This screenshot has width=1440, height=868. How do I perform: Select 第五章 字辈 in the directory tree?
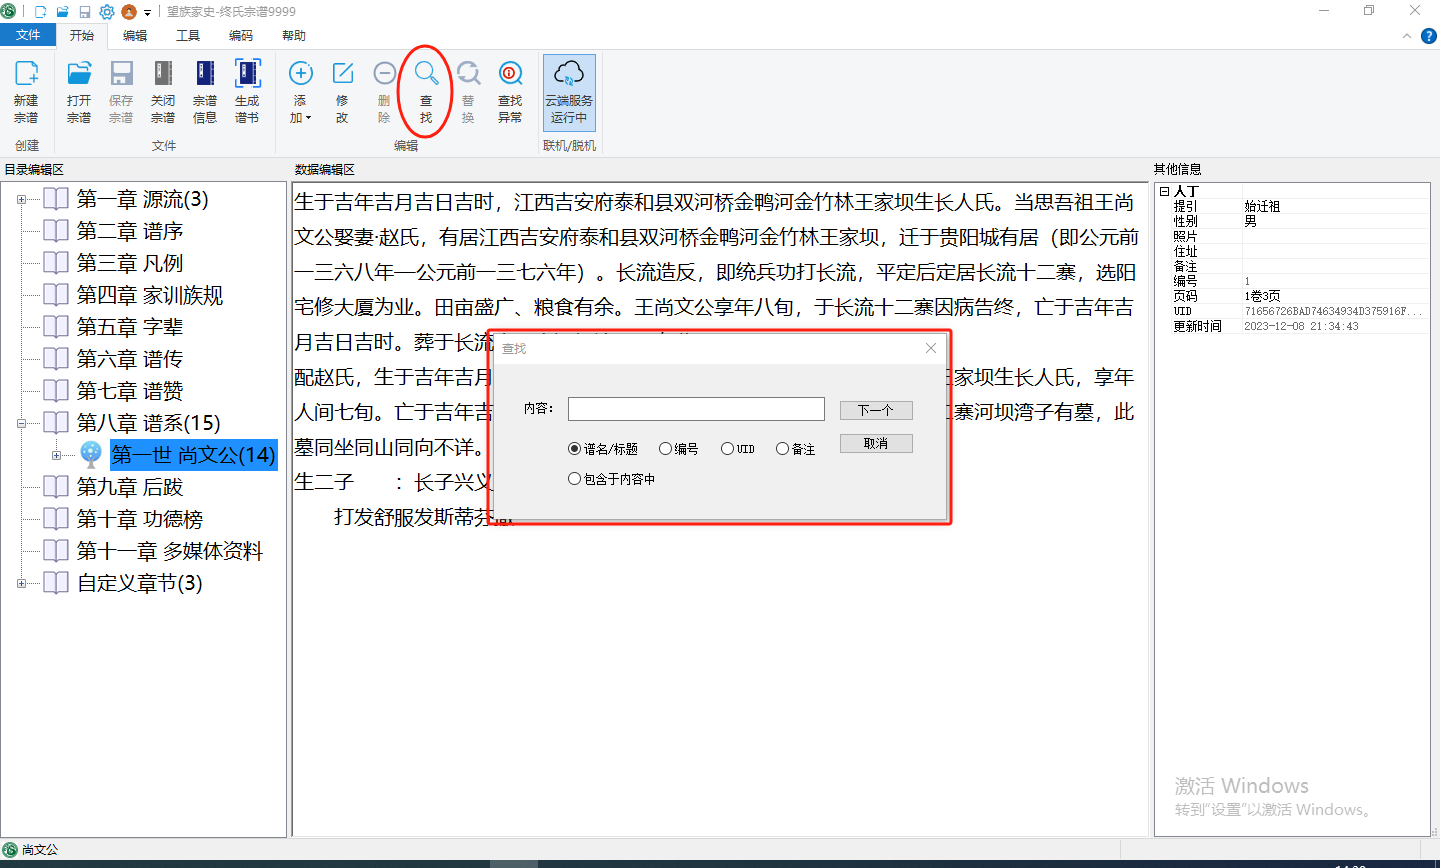click(129, 327)
